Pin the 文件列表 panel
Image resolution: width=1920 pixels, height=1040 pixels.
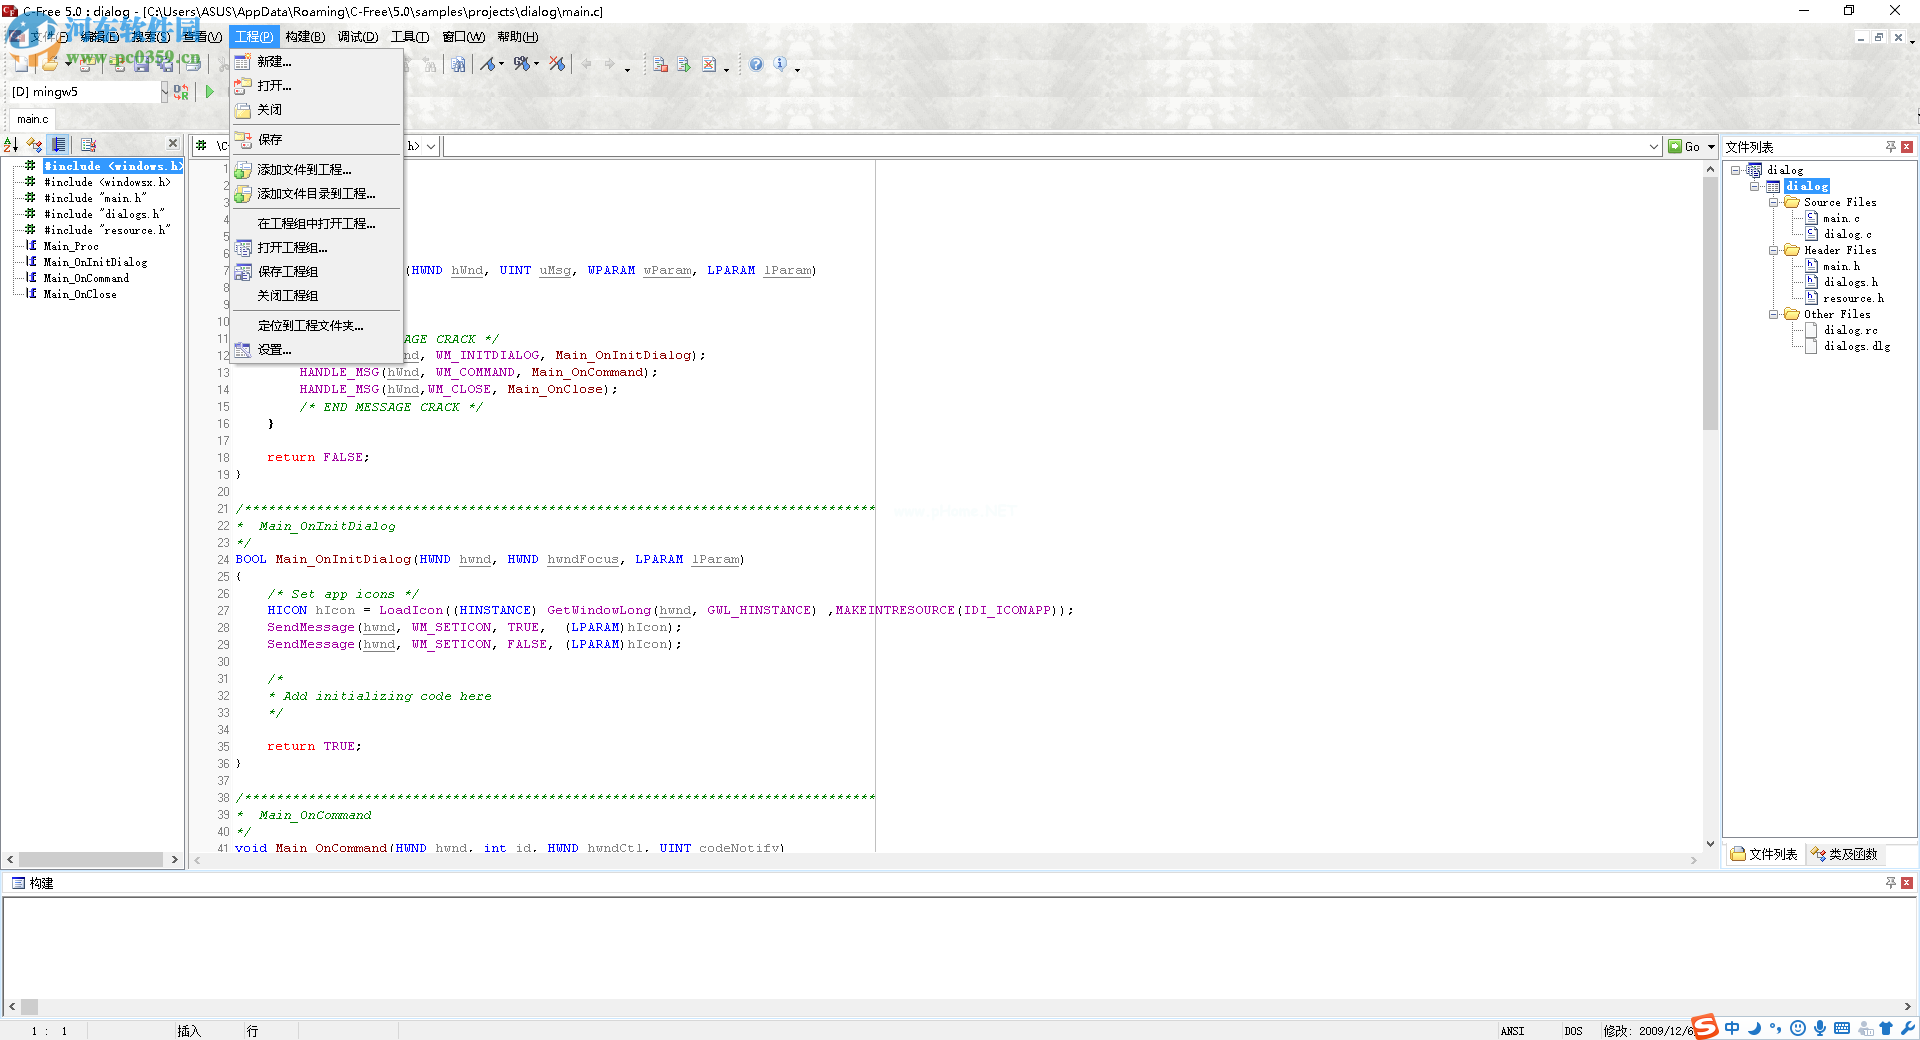pyautogui.click(x=1890, y=147)
